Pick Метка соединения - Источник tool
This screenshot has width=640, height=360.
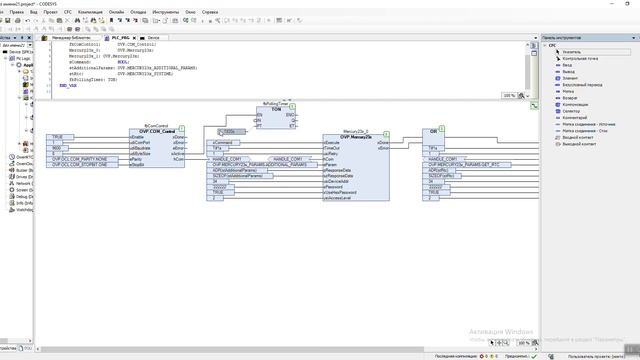589,124
